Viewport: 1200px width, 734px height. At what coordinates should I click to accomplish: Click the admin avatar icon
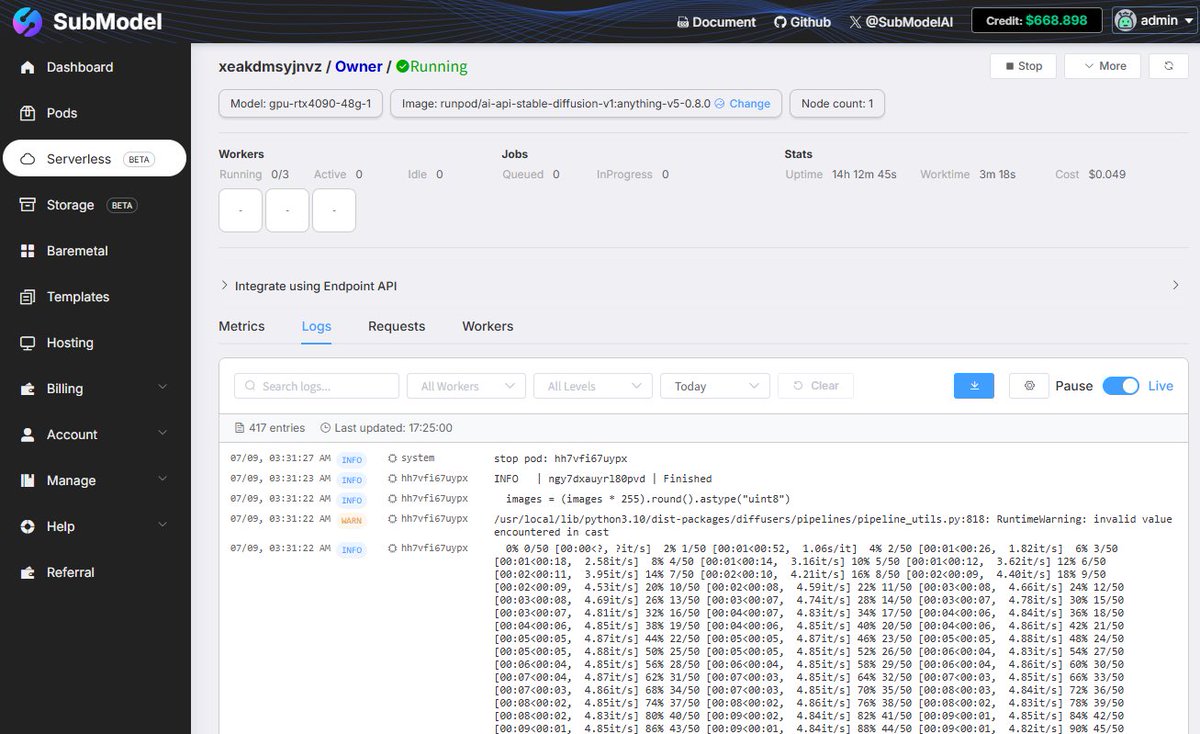(1125, 20)
